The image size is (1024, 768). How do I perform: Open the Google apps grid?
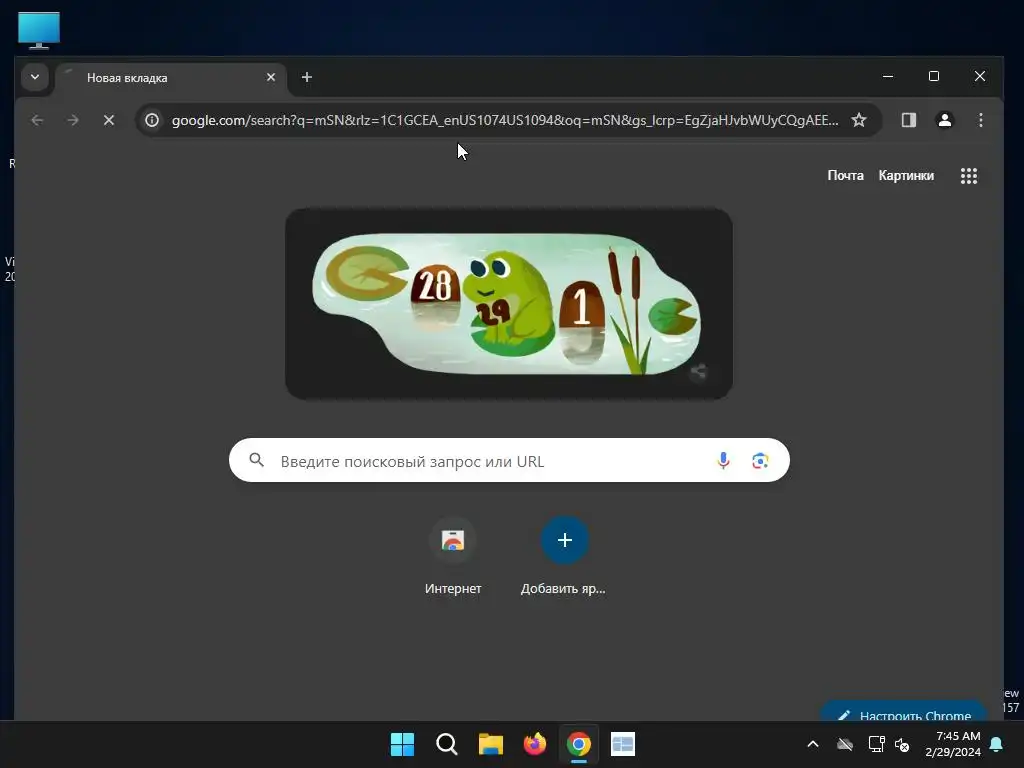coord(968,176)
